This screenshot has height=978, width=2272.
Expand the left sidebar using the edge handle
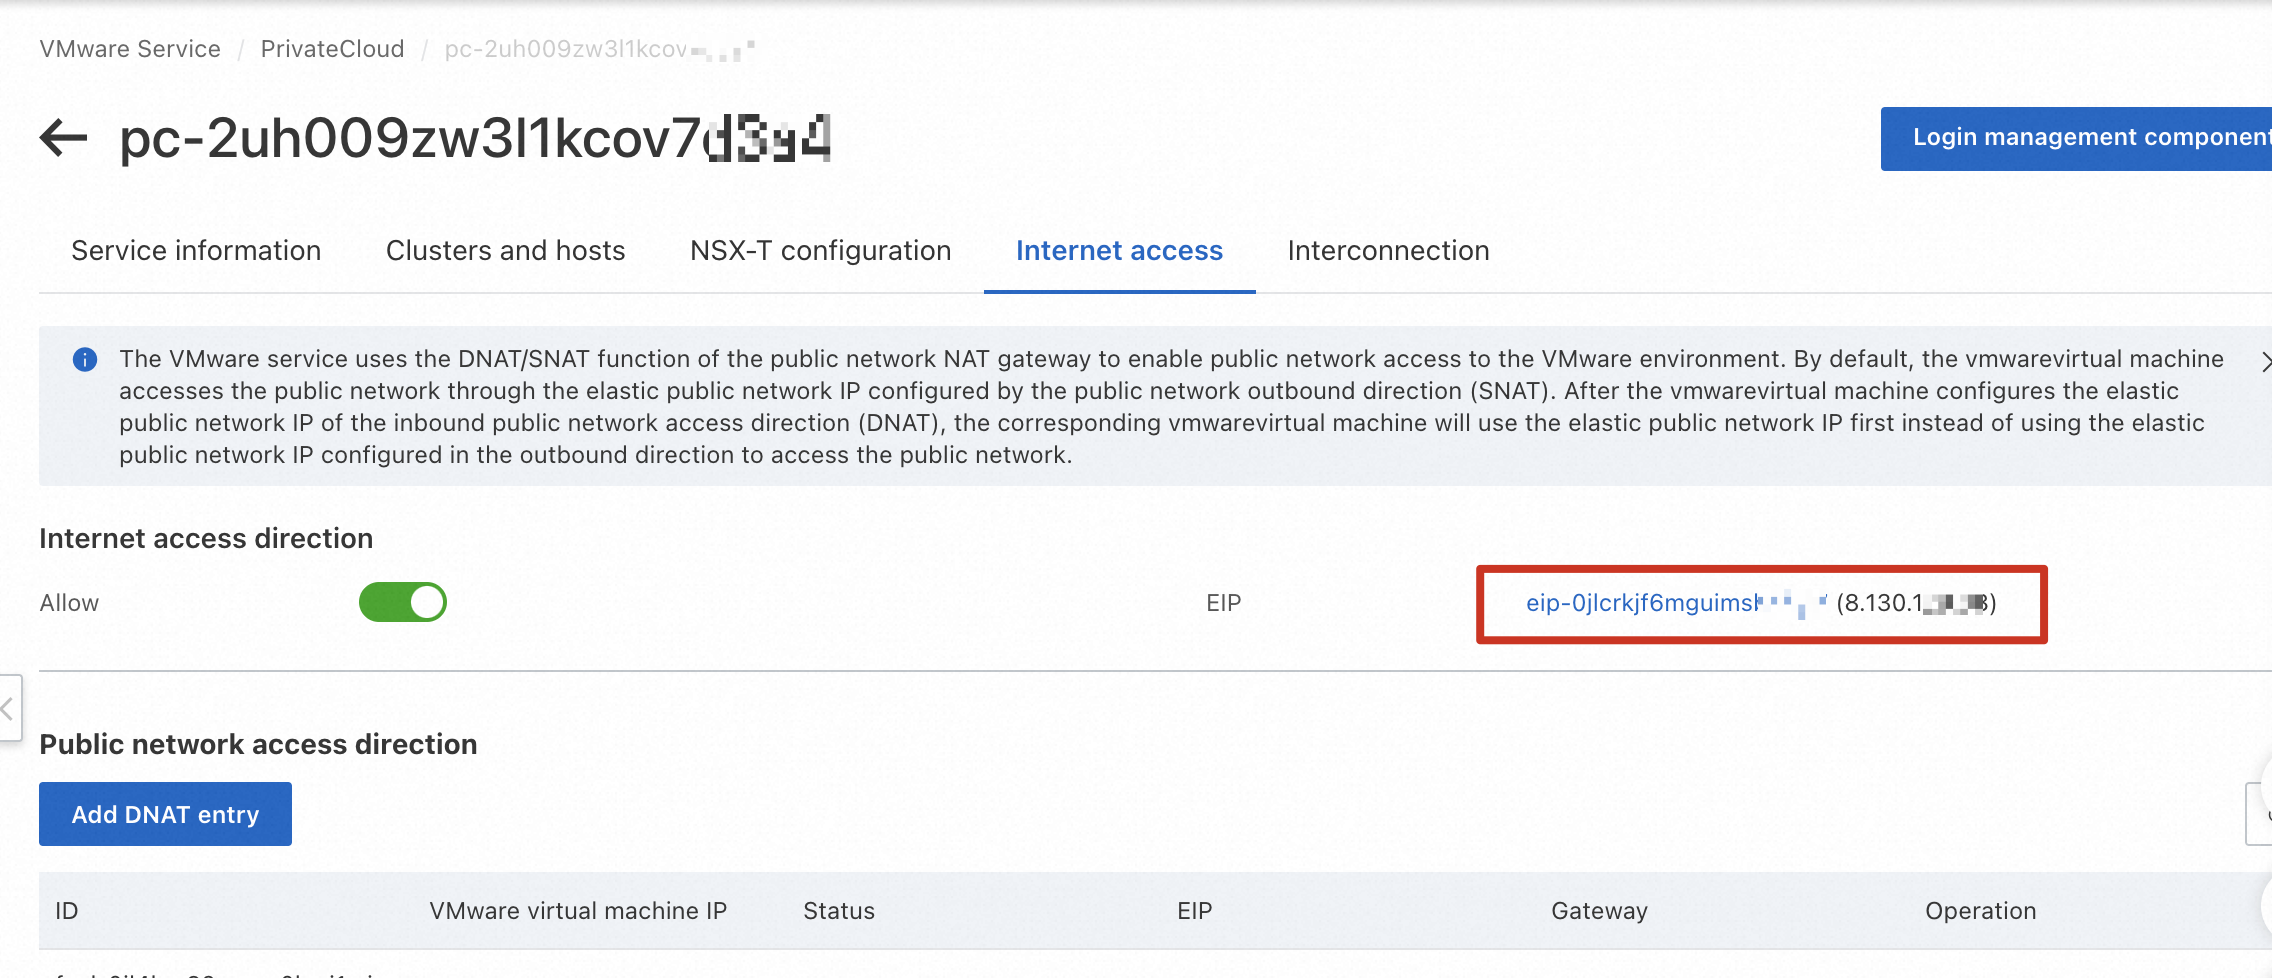[x=8, y=708]
